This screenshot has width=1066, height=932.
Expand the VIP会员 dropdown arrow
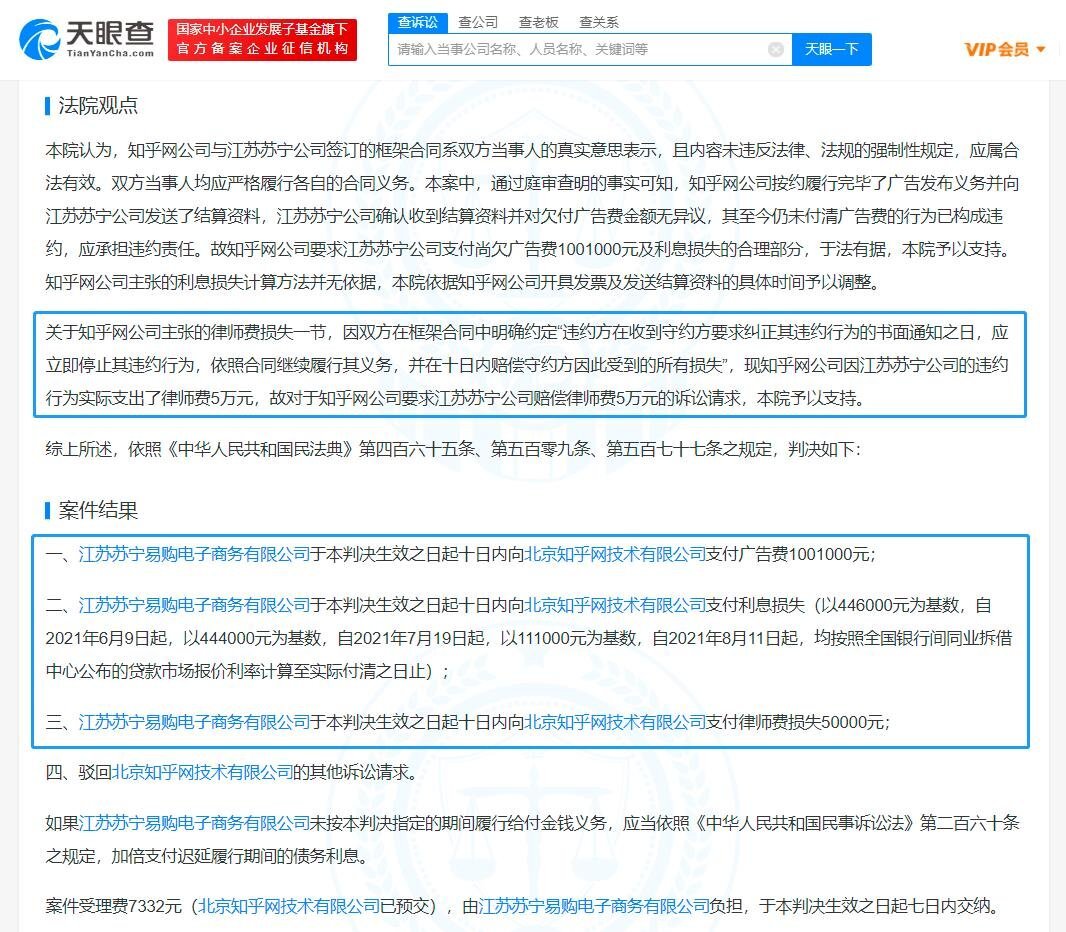[x=1041, y=50]
